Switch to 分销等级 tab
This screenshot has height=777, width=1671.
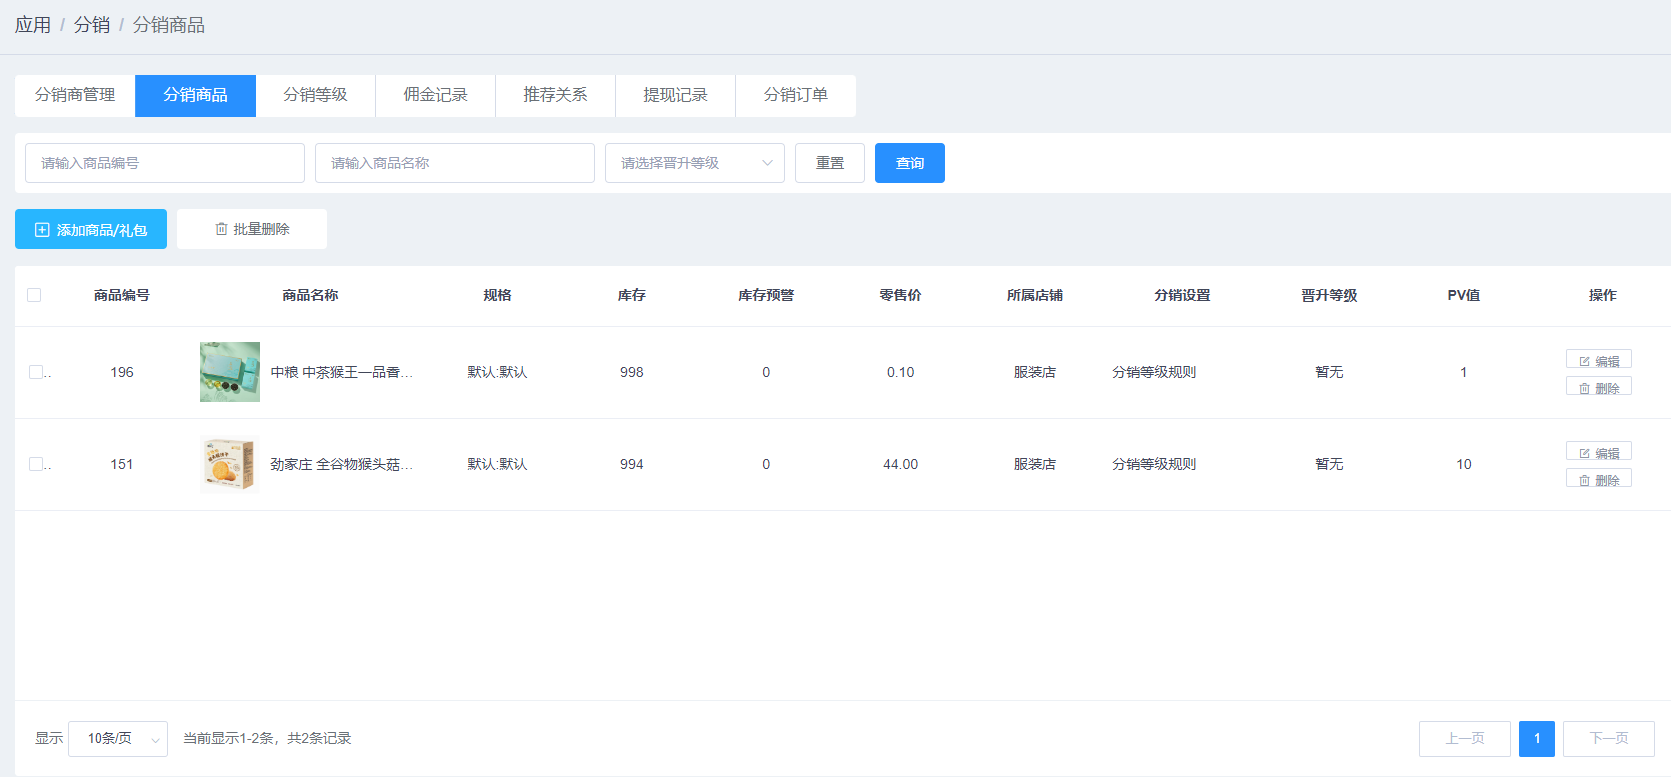click(x=315, y=95)
